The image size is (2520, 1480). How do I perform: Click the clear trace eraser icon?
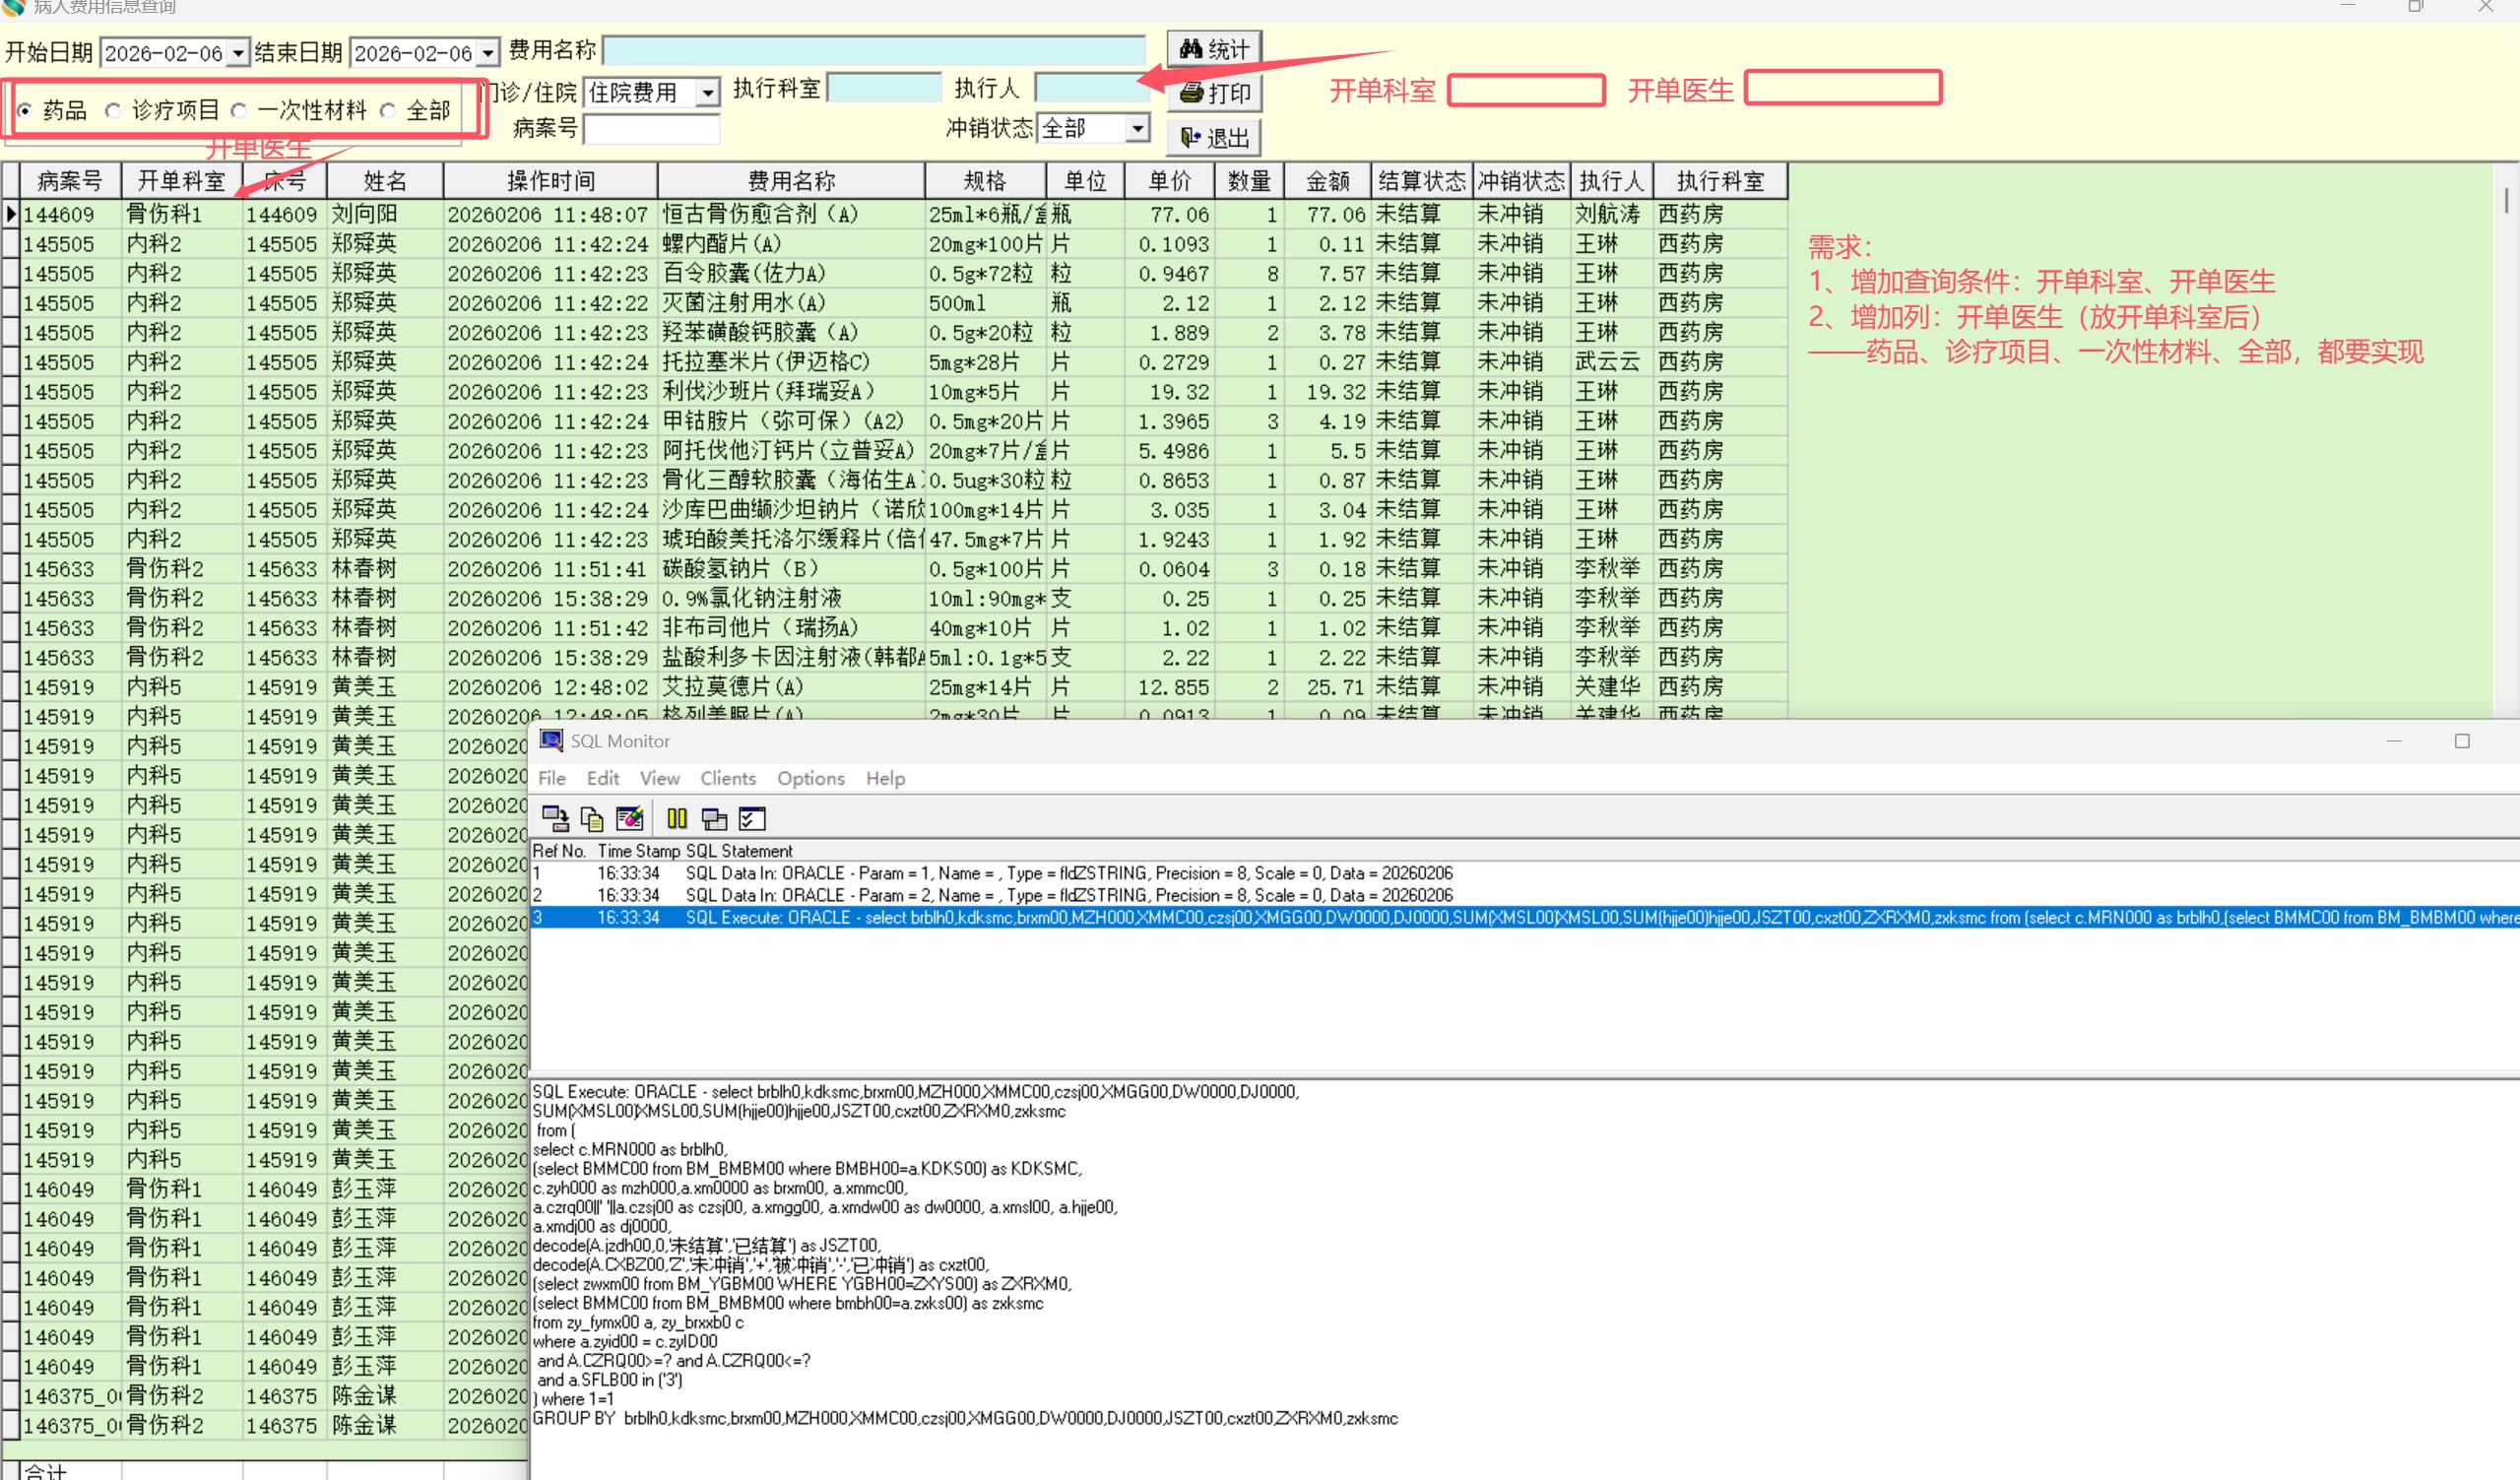point(629,819)
